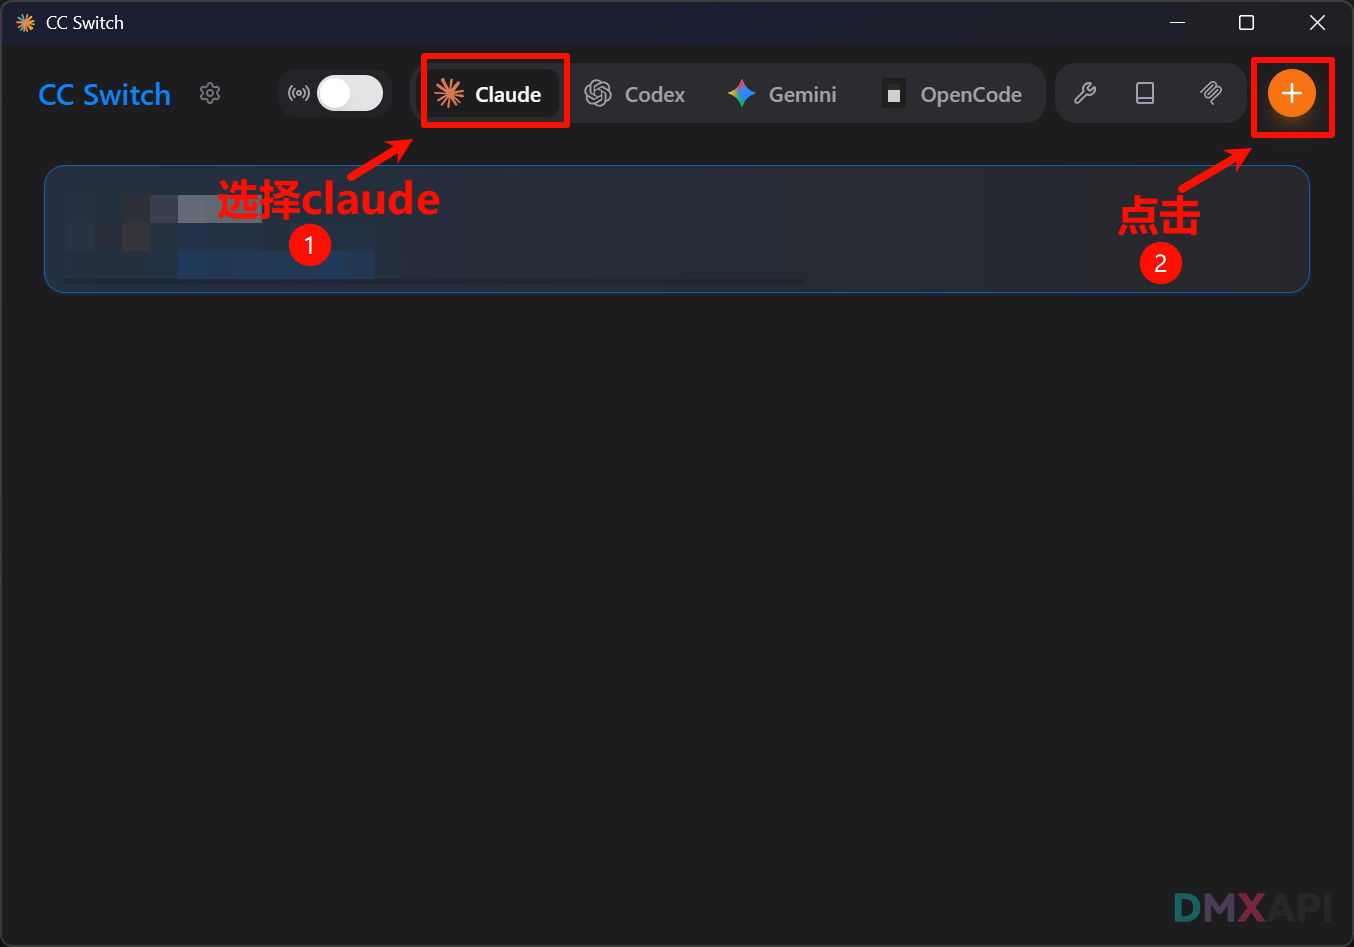Minimize the CC Switch window
This screenshot has width=1354, height=947.
1178,22
